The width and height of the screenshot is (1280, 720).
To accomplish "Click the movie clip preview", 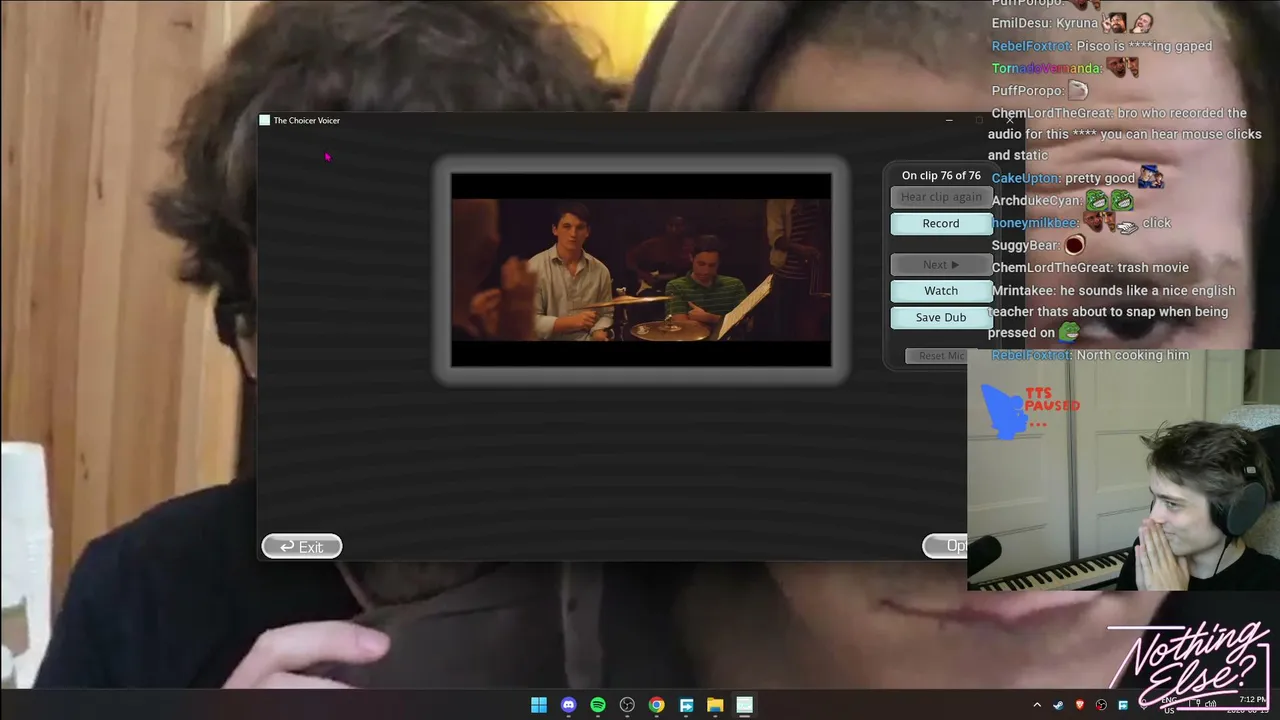I will pyautogui.click(x=641, y=270).
